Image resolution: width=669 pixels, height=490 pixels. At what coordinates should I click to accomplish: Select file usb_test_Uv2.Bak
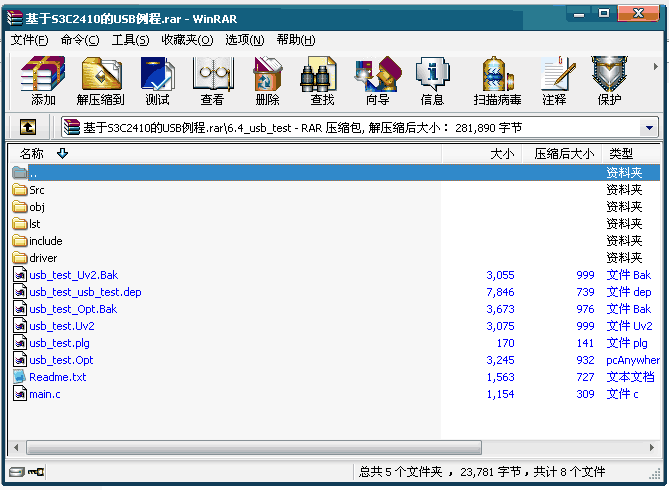(x=73, y=275)
